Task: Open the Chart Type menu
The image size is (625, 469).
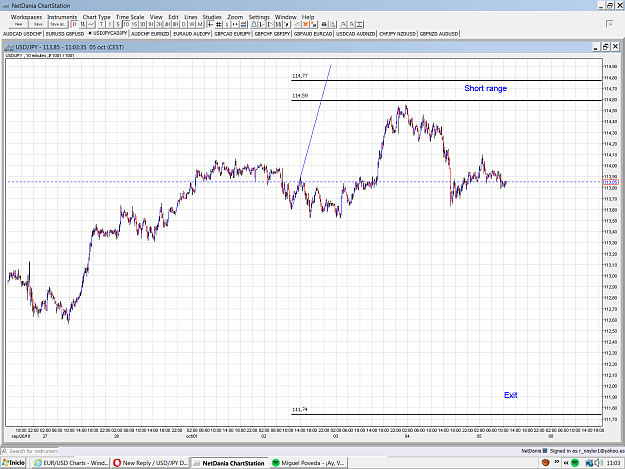Action: coord(96,17)
